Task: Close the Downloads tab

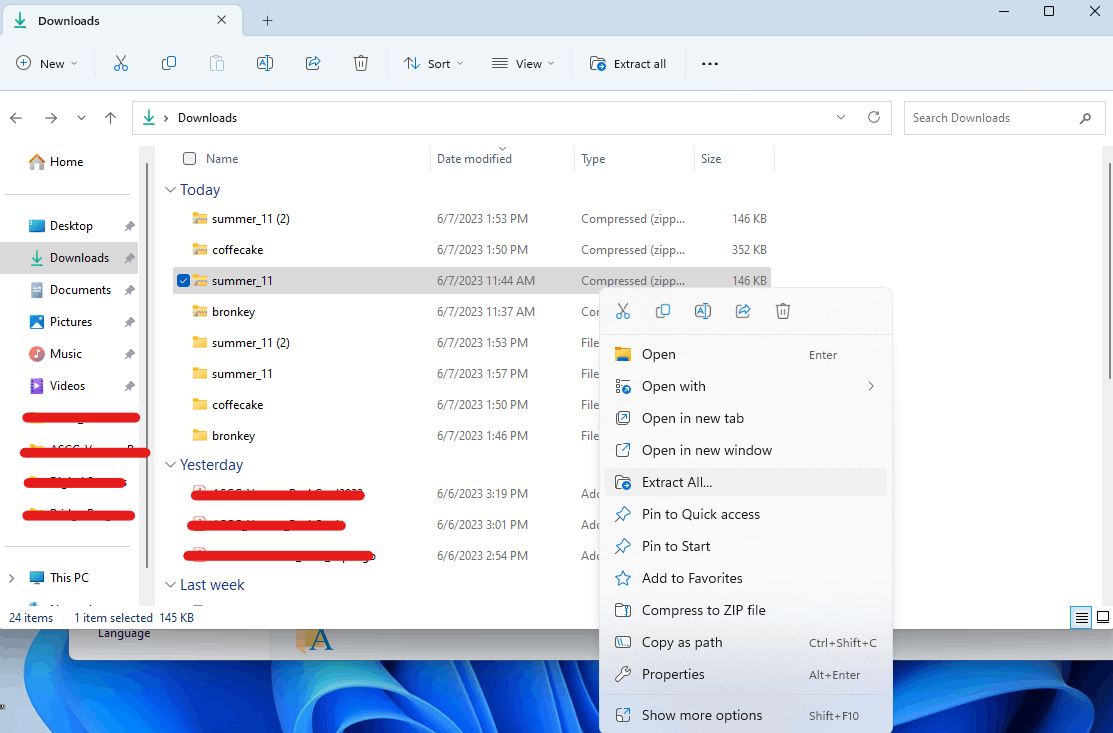Action: point(221,20)
